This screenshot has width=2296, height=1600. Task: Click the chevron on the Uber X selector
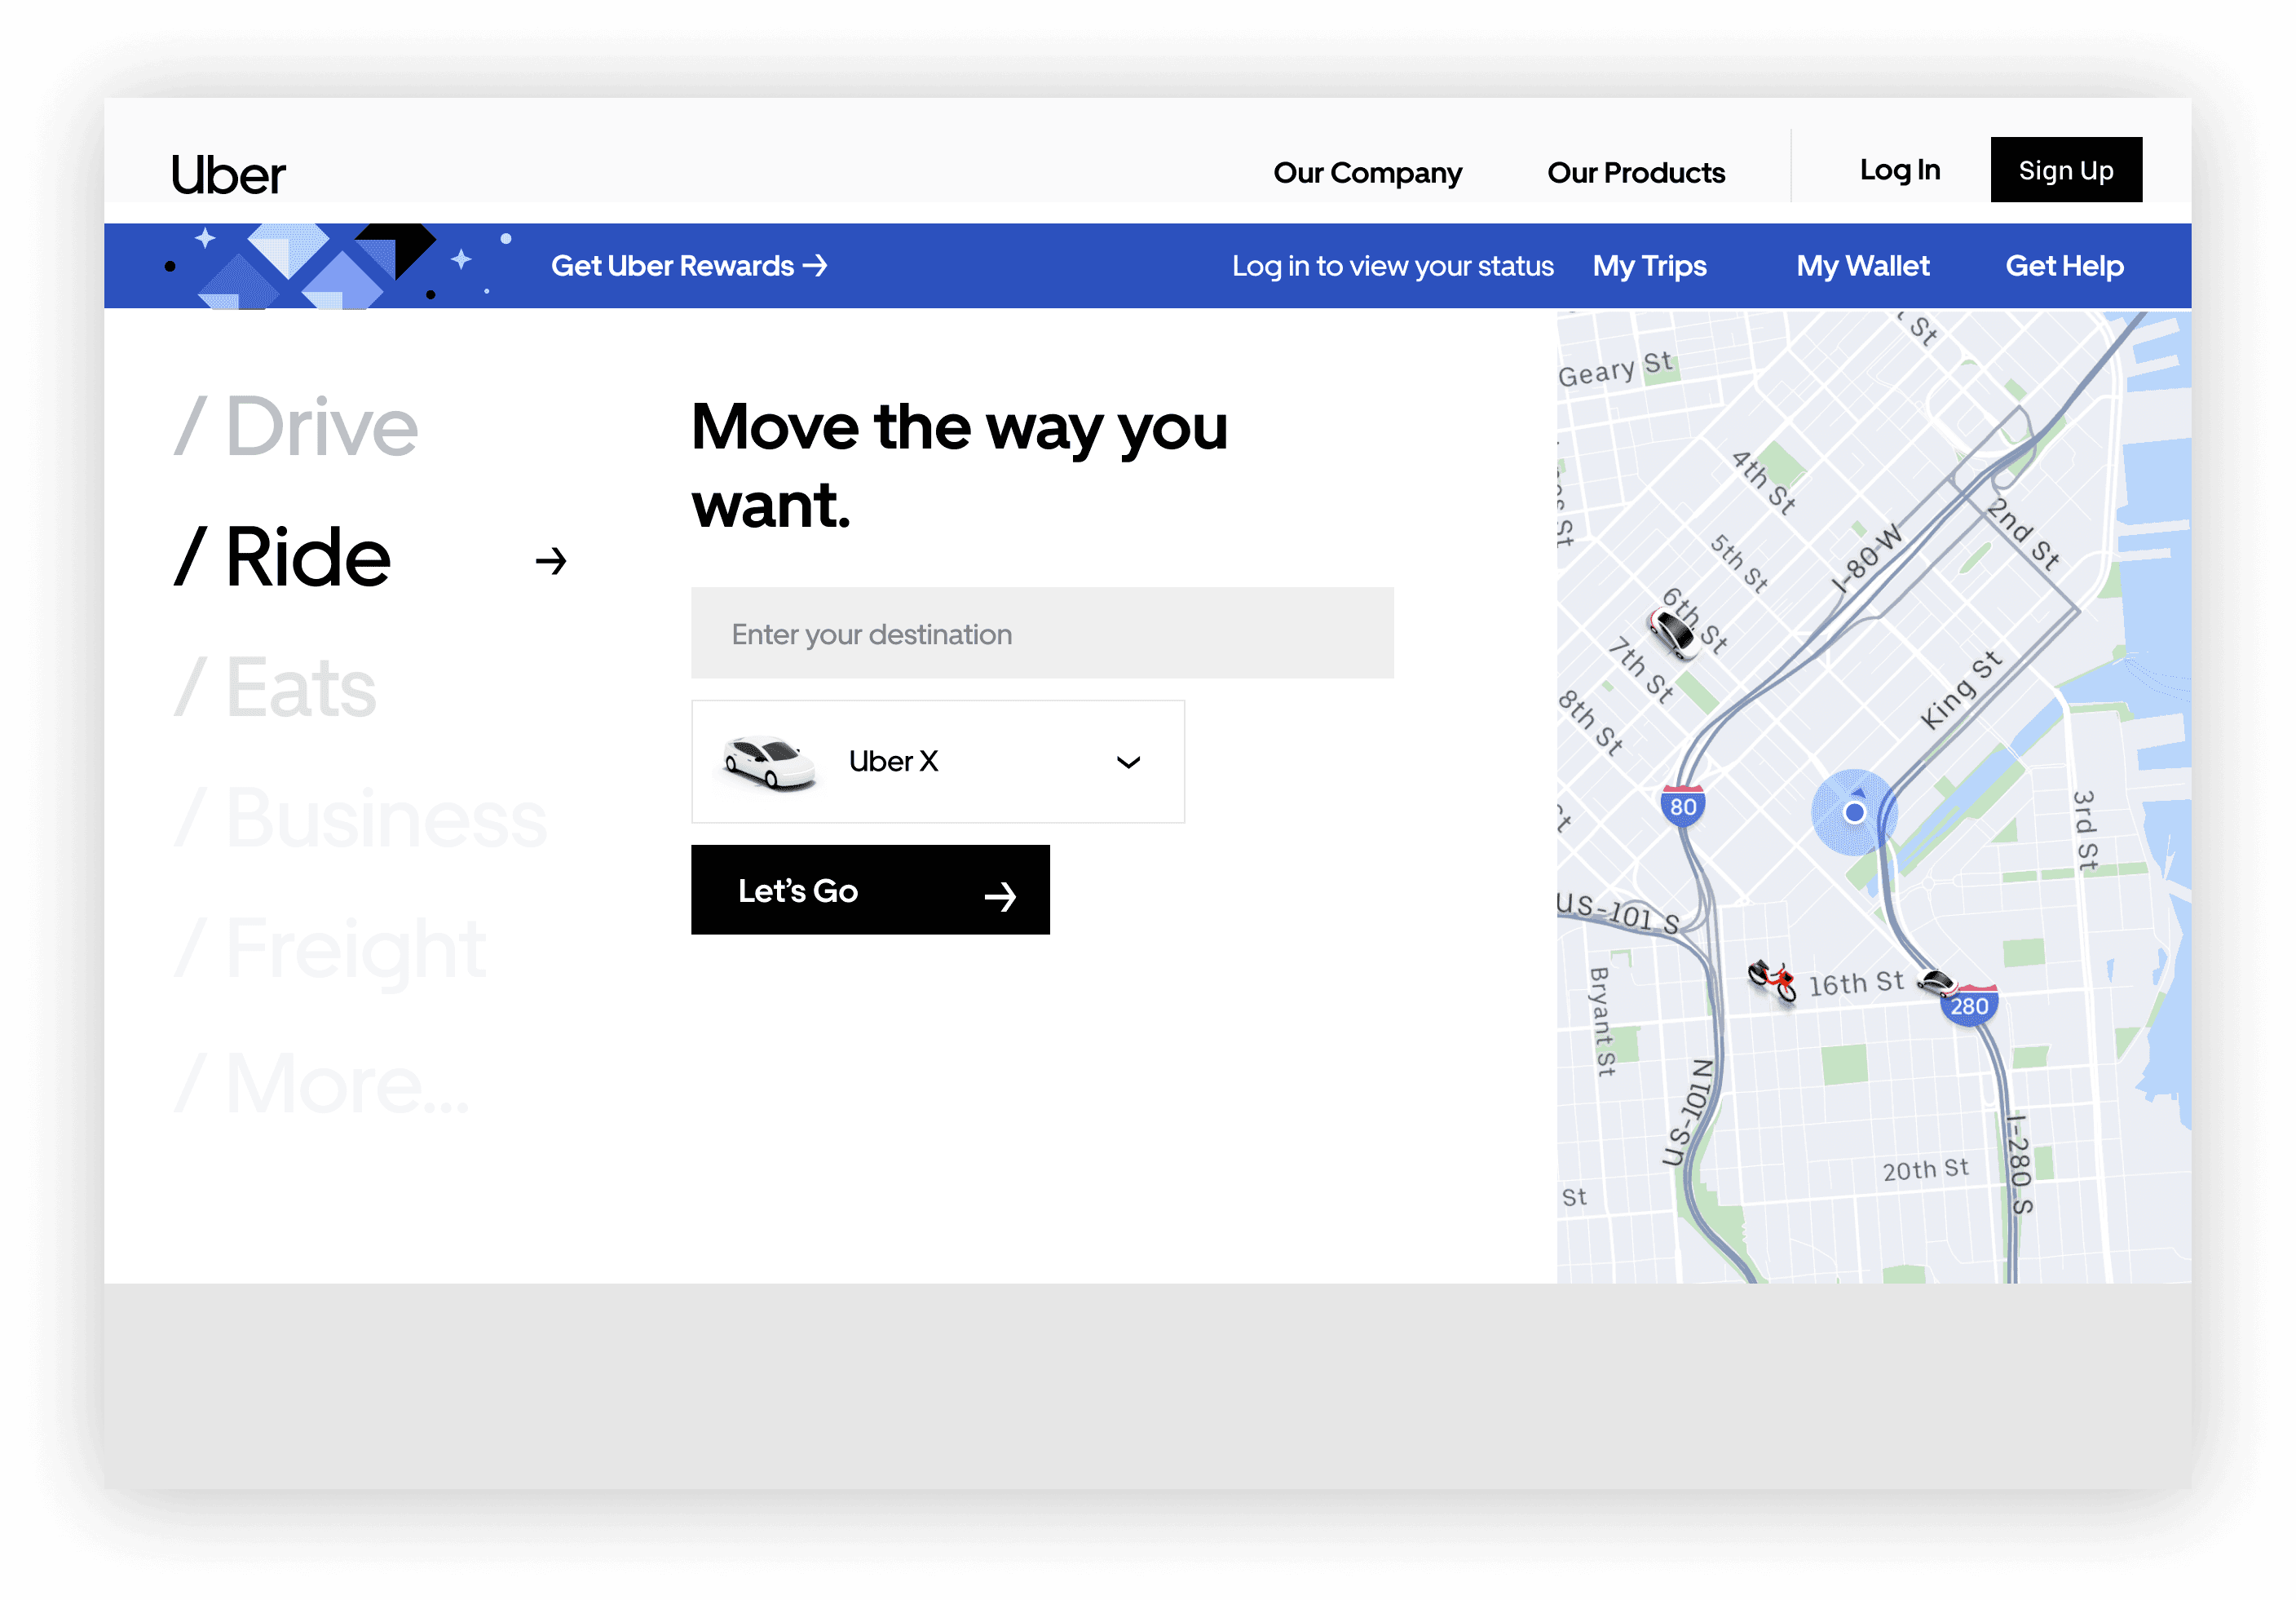pyautogui.click(x=1128, y=763)
